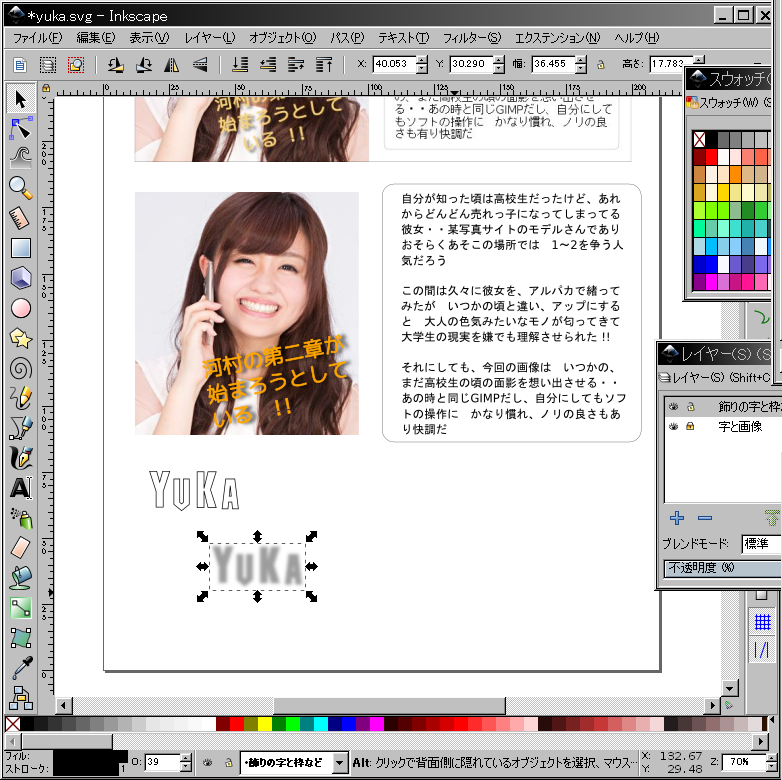Image resolution: width=782 pixels, height=780 pixels.
Task: Select the Connector diagram tool
Action: [x=20, y=698]
